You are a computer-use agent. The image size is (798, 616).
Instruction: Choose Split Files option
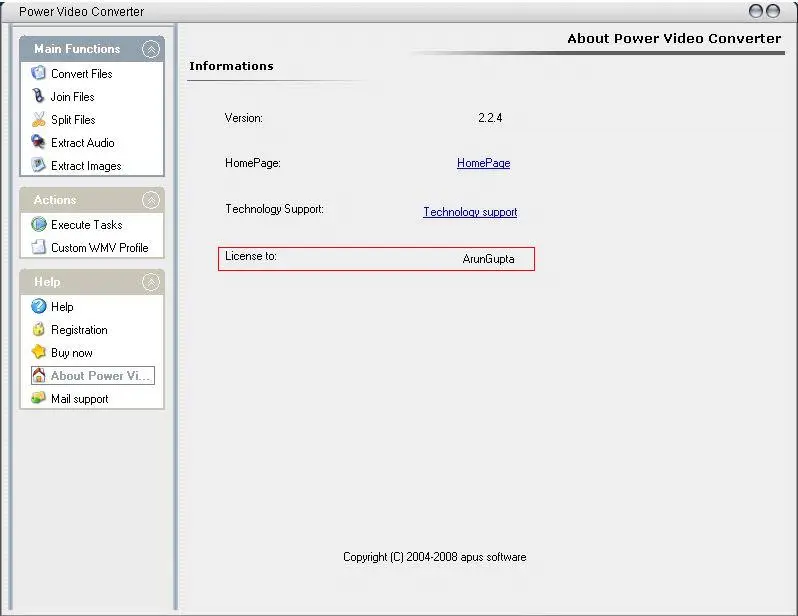pyautogui.click(x=73, y=120)
